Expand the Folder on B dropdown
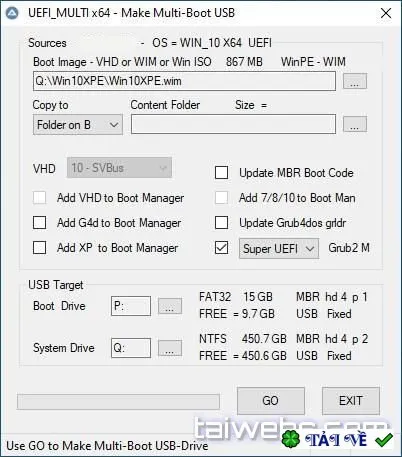 tap(78, 125)
